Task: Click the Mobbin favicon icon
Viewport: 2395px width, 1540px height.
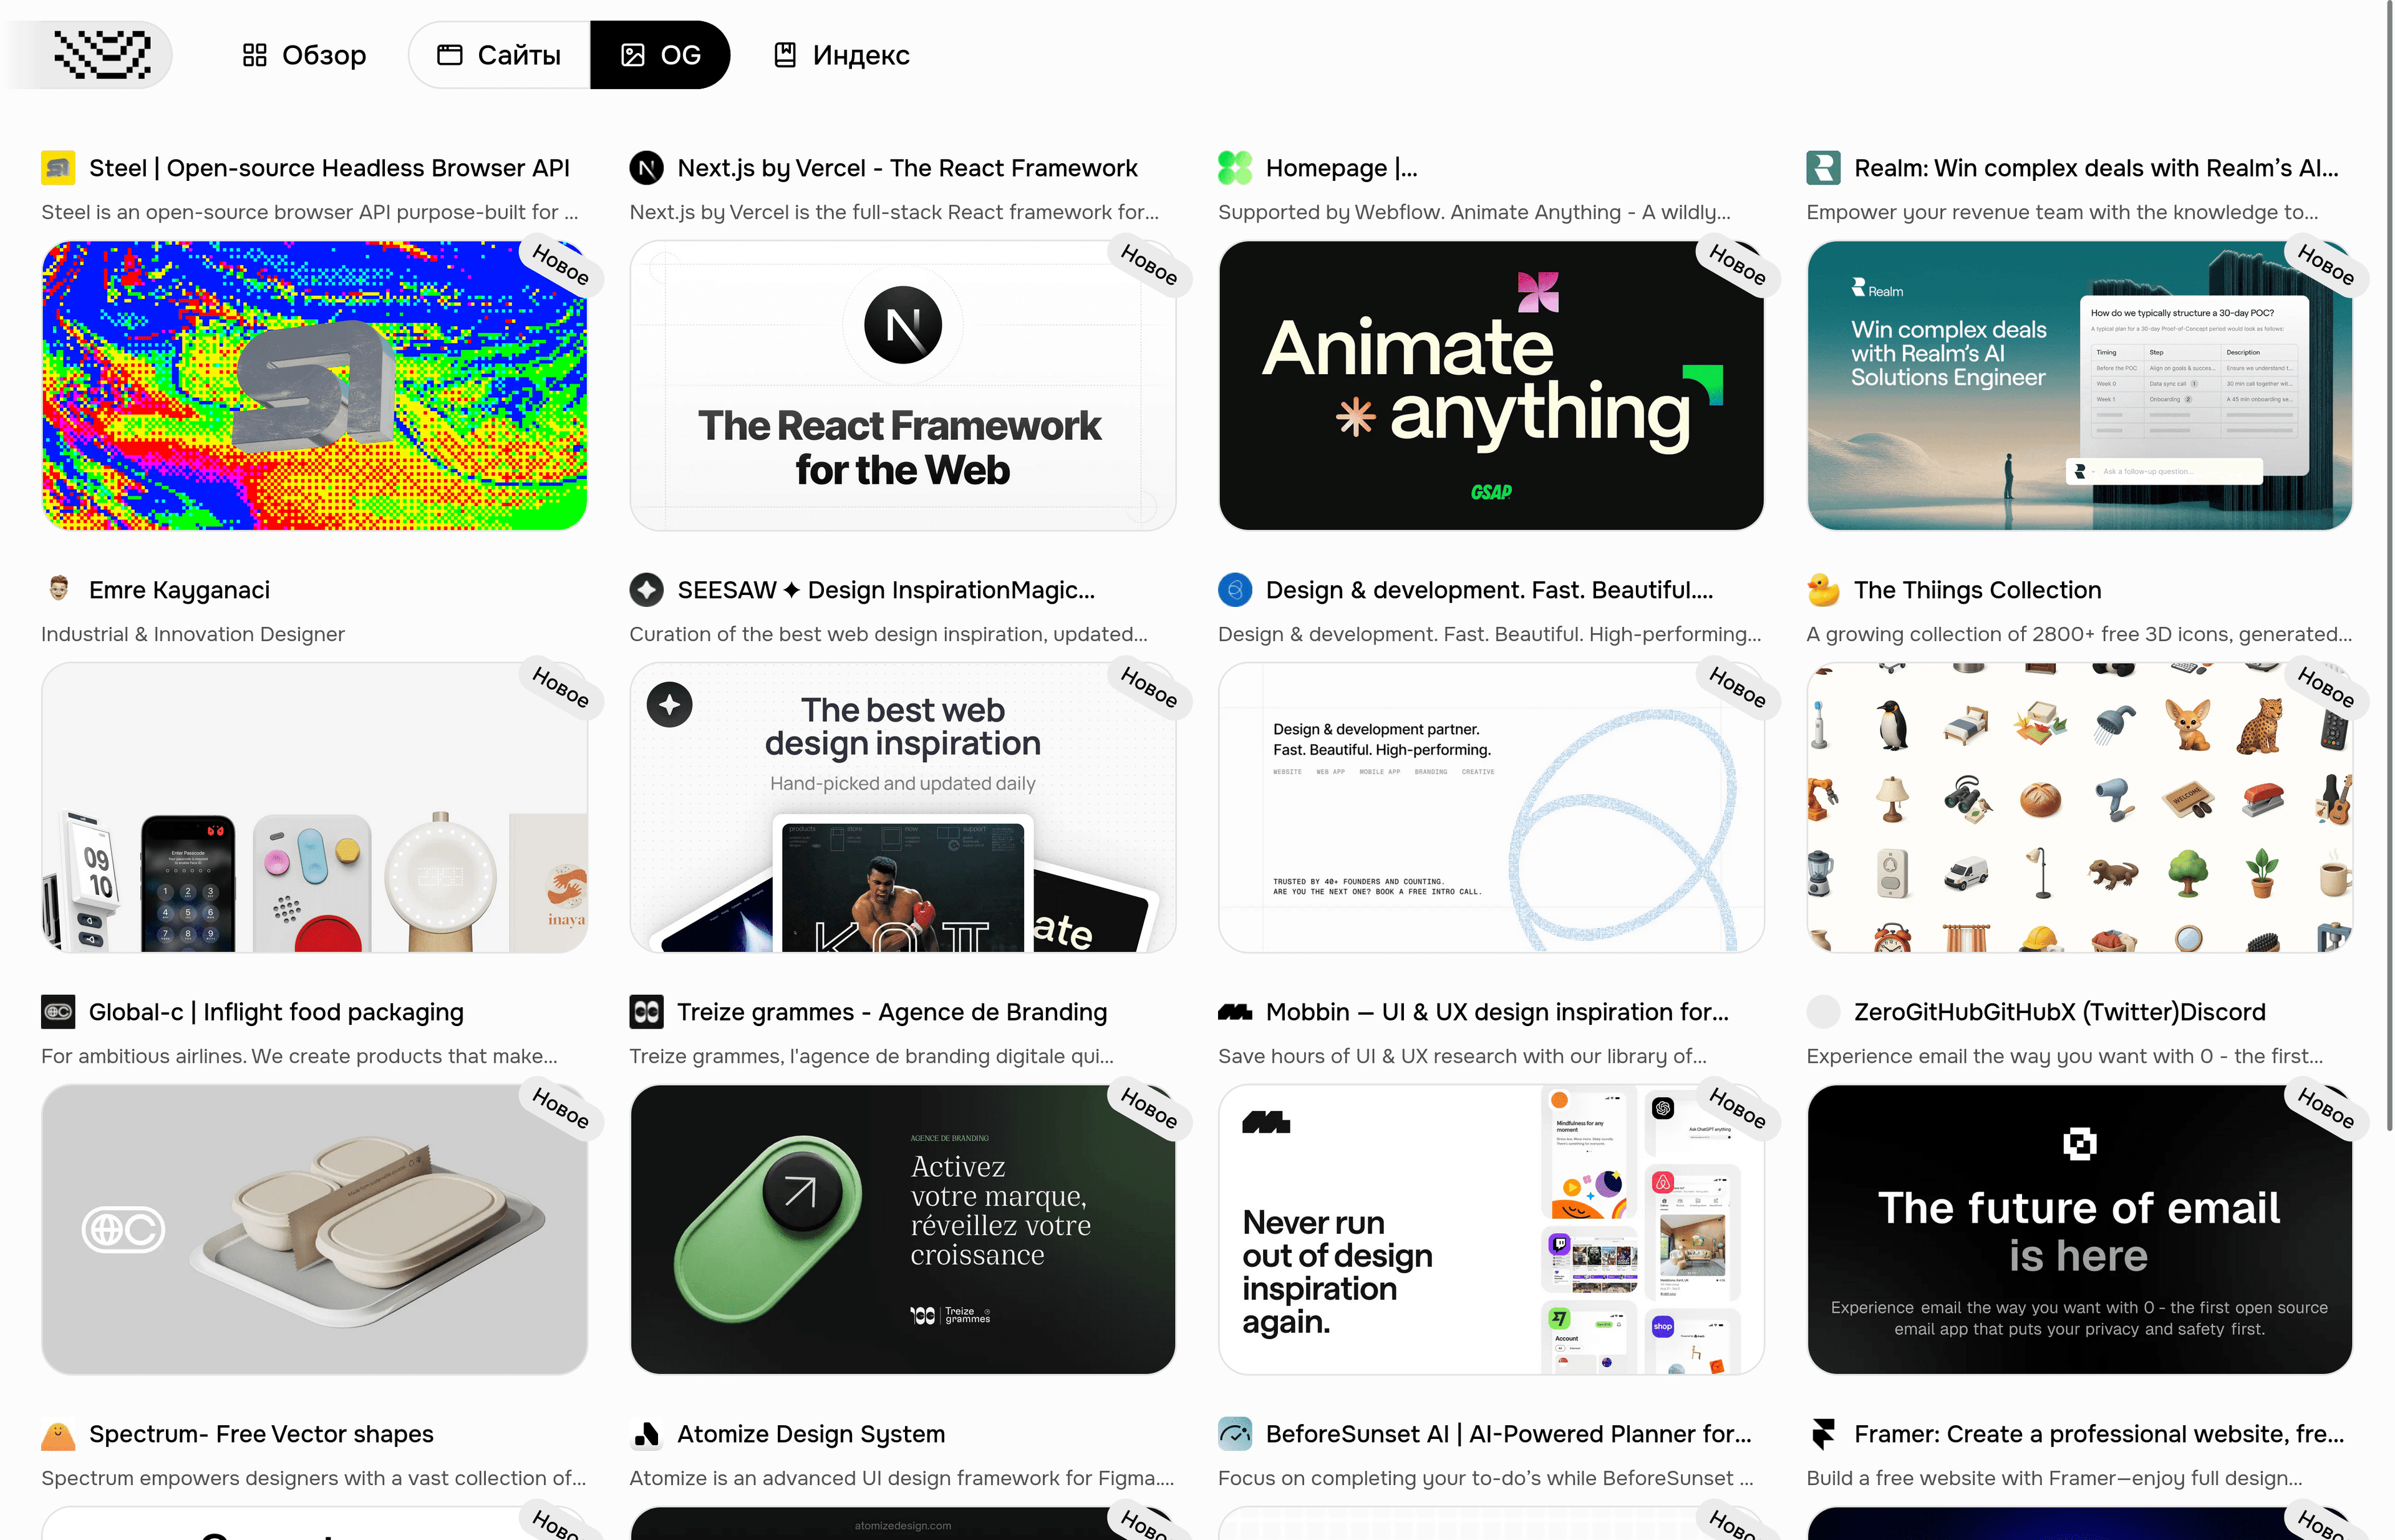Action: point(1235,1012)
